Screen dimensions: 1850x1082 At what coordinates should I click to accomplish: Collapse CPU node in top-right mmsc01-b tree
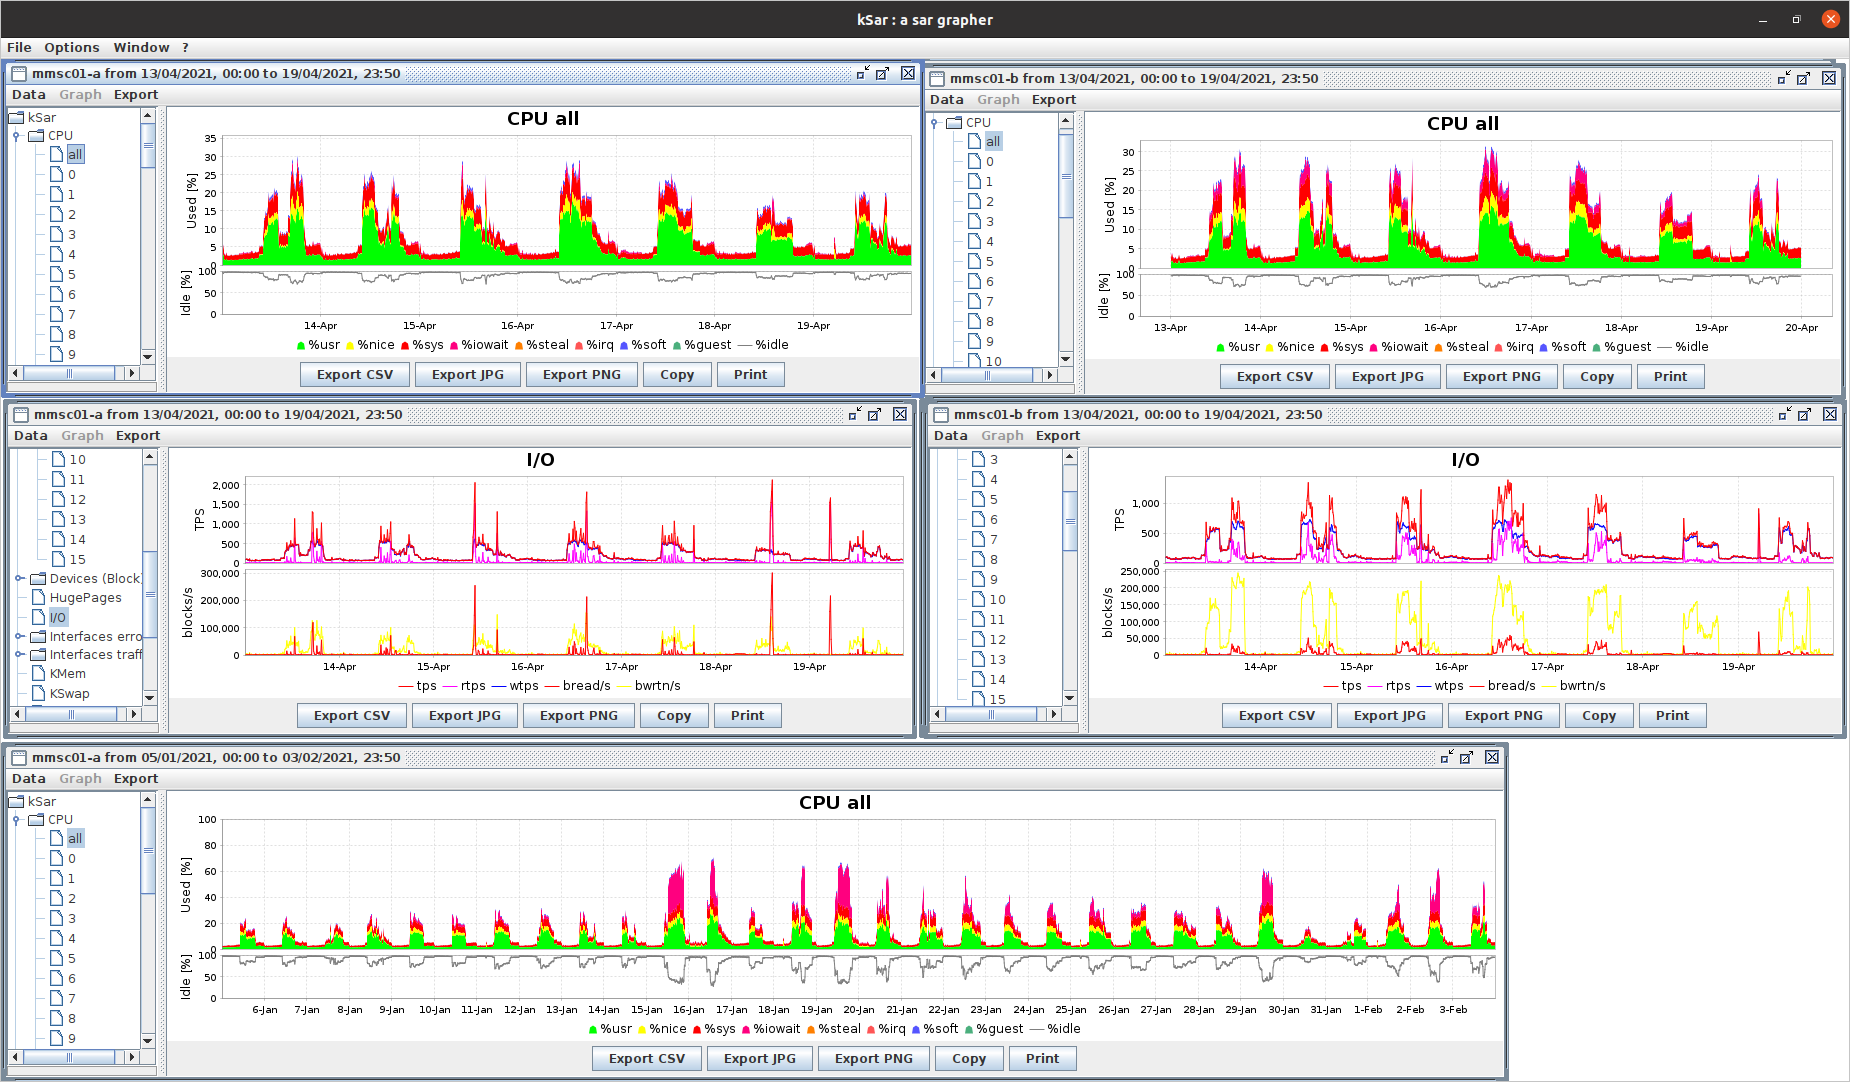935,122
